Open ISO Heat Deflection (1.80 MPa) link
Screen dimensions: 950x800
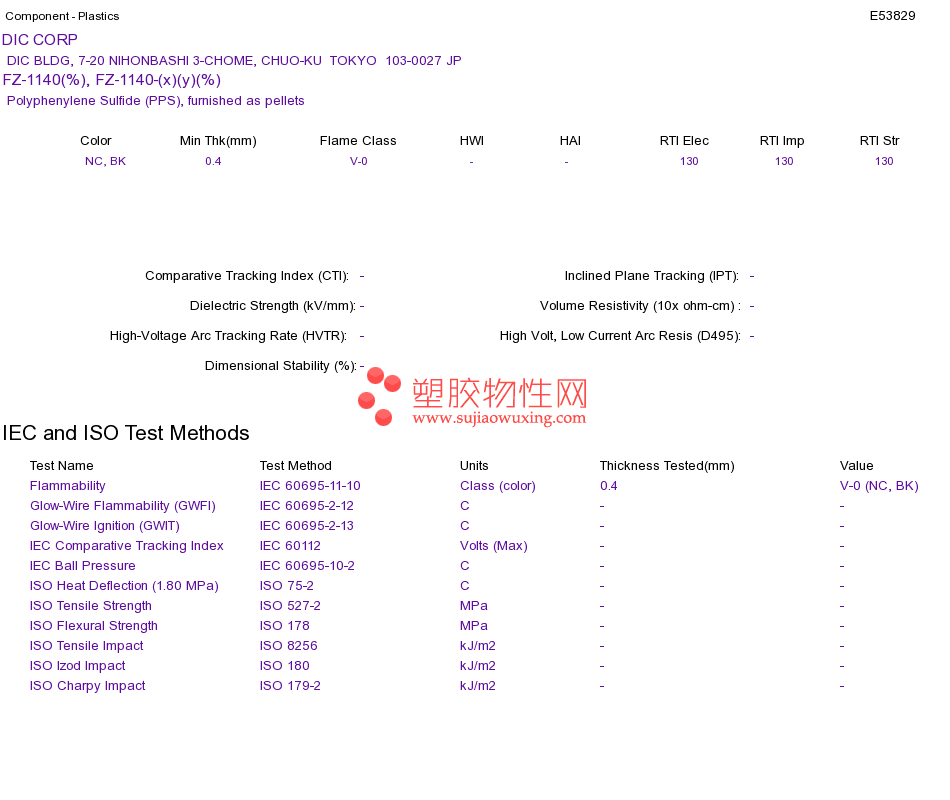(124, 586)
